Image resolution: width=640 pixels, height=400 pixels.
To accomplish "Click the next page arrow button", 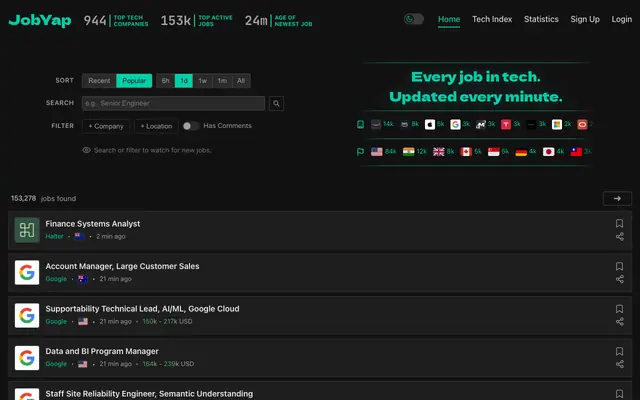I will coord(617,198).
